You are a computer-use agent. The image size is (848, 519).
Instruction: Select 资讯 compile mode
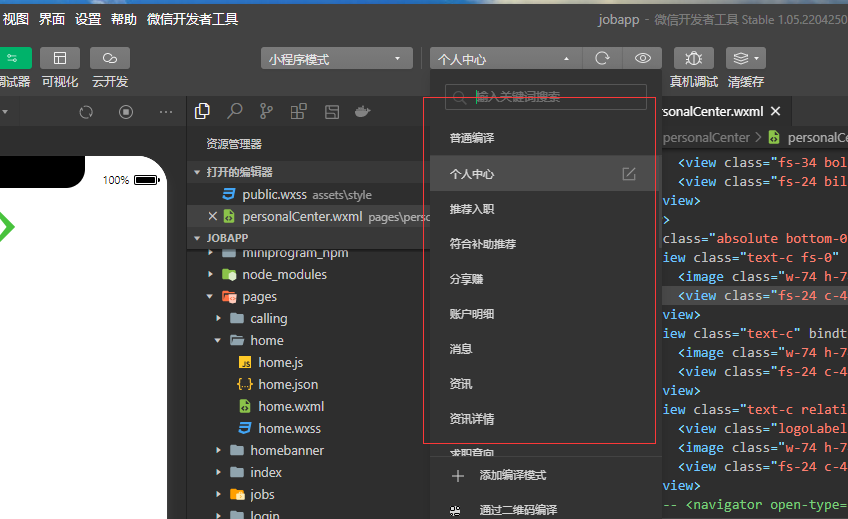pyautogui.click(x=546, y=384)
